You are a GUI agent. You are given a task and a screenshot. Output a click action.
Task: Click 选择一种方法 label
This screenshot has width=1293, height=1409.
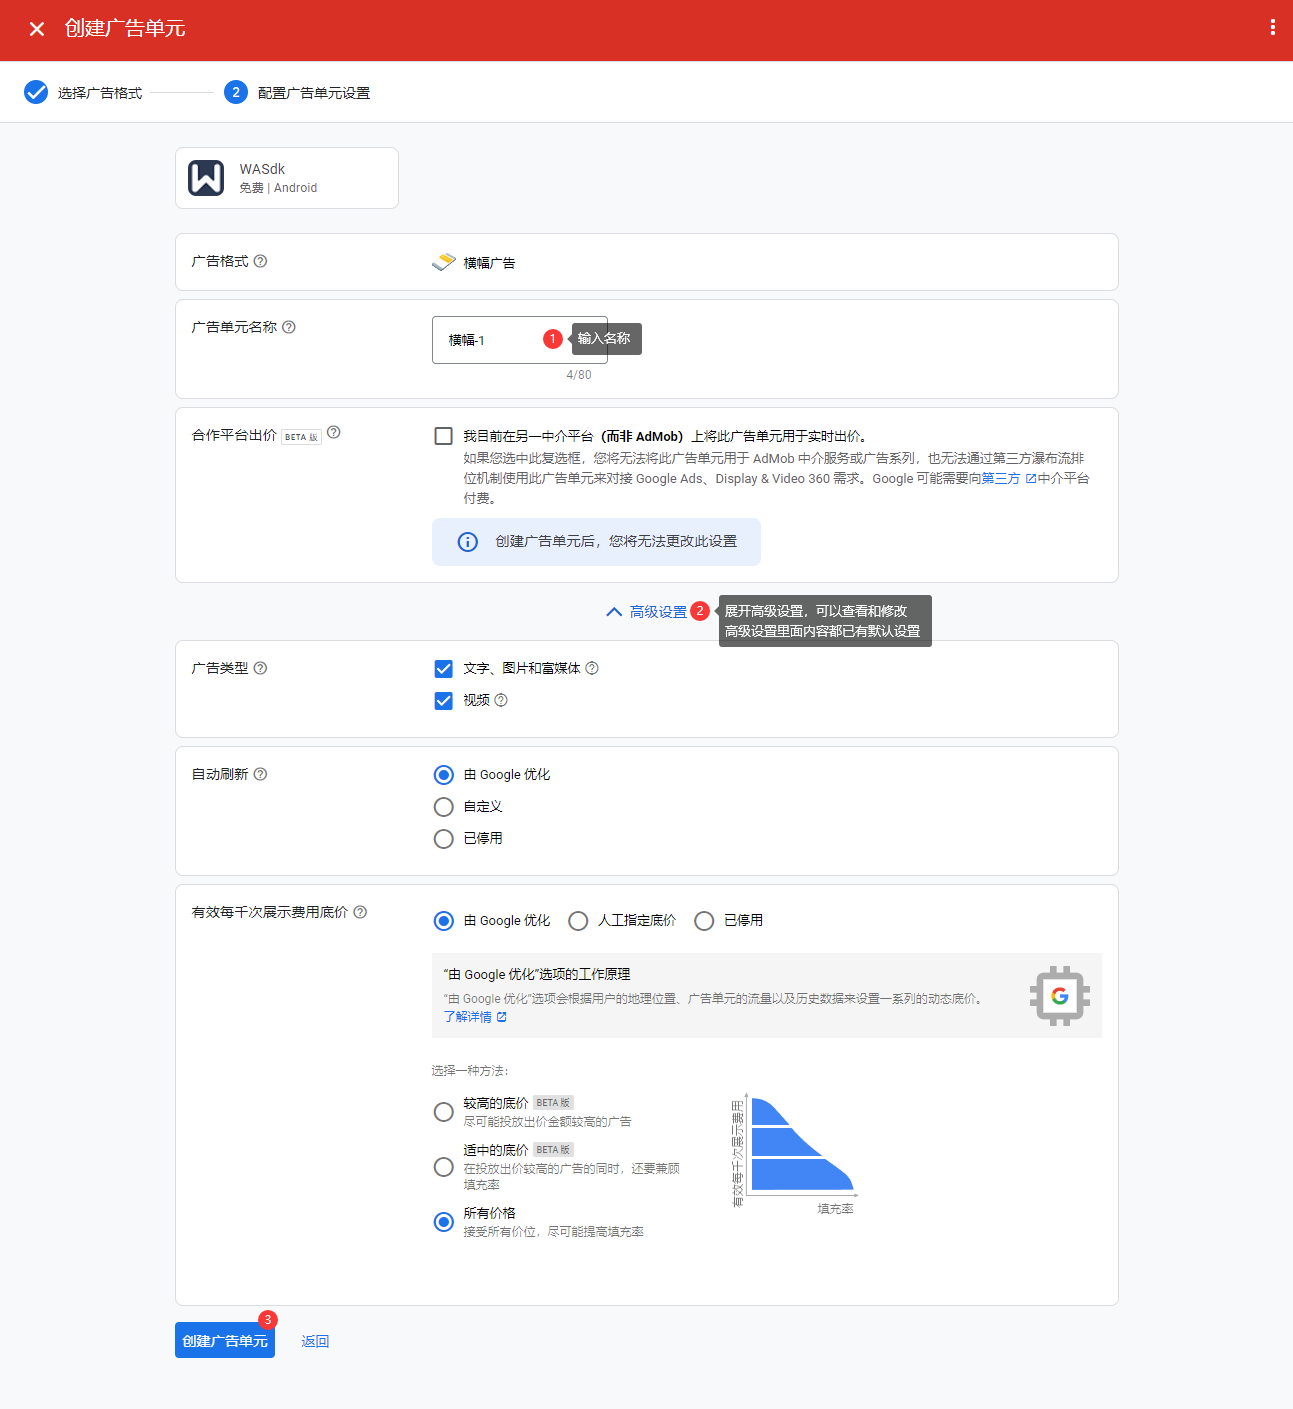pyautogui.click(x=470, y=1071)
